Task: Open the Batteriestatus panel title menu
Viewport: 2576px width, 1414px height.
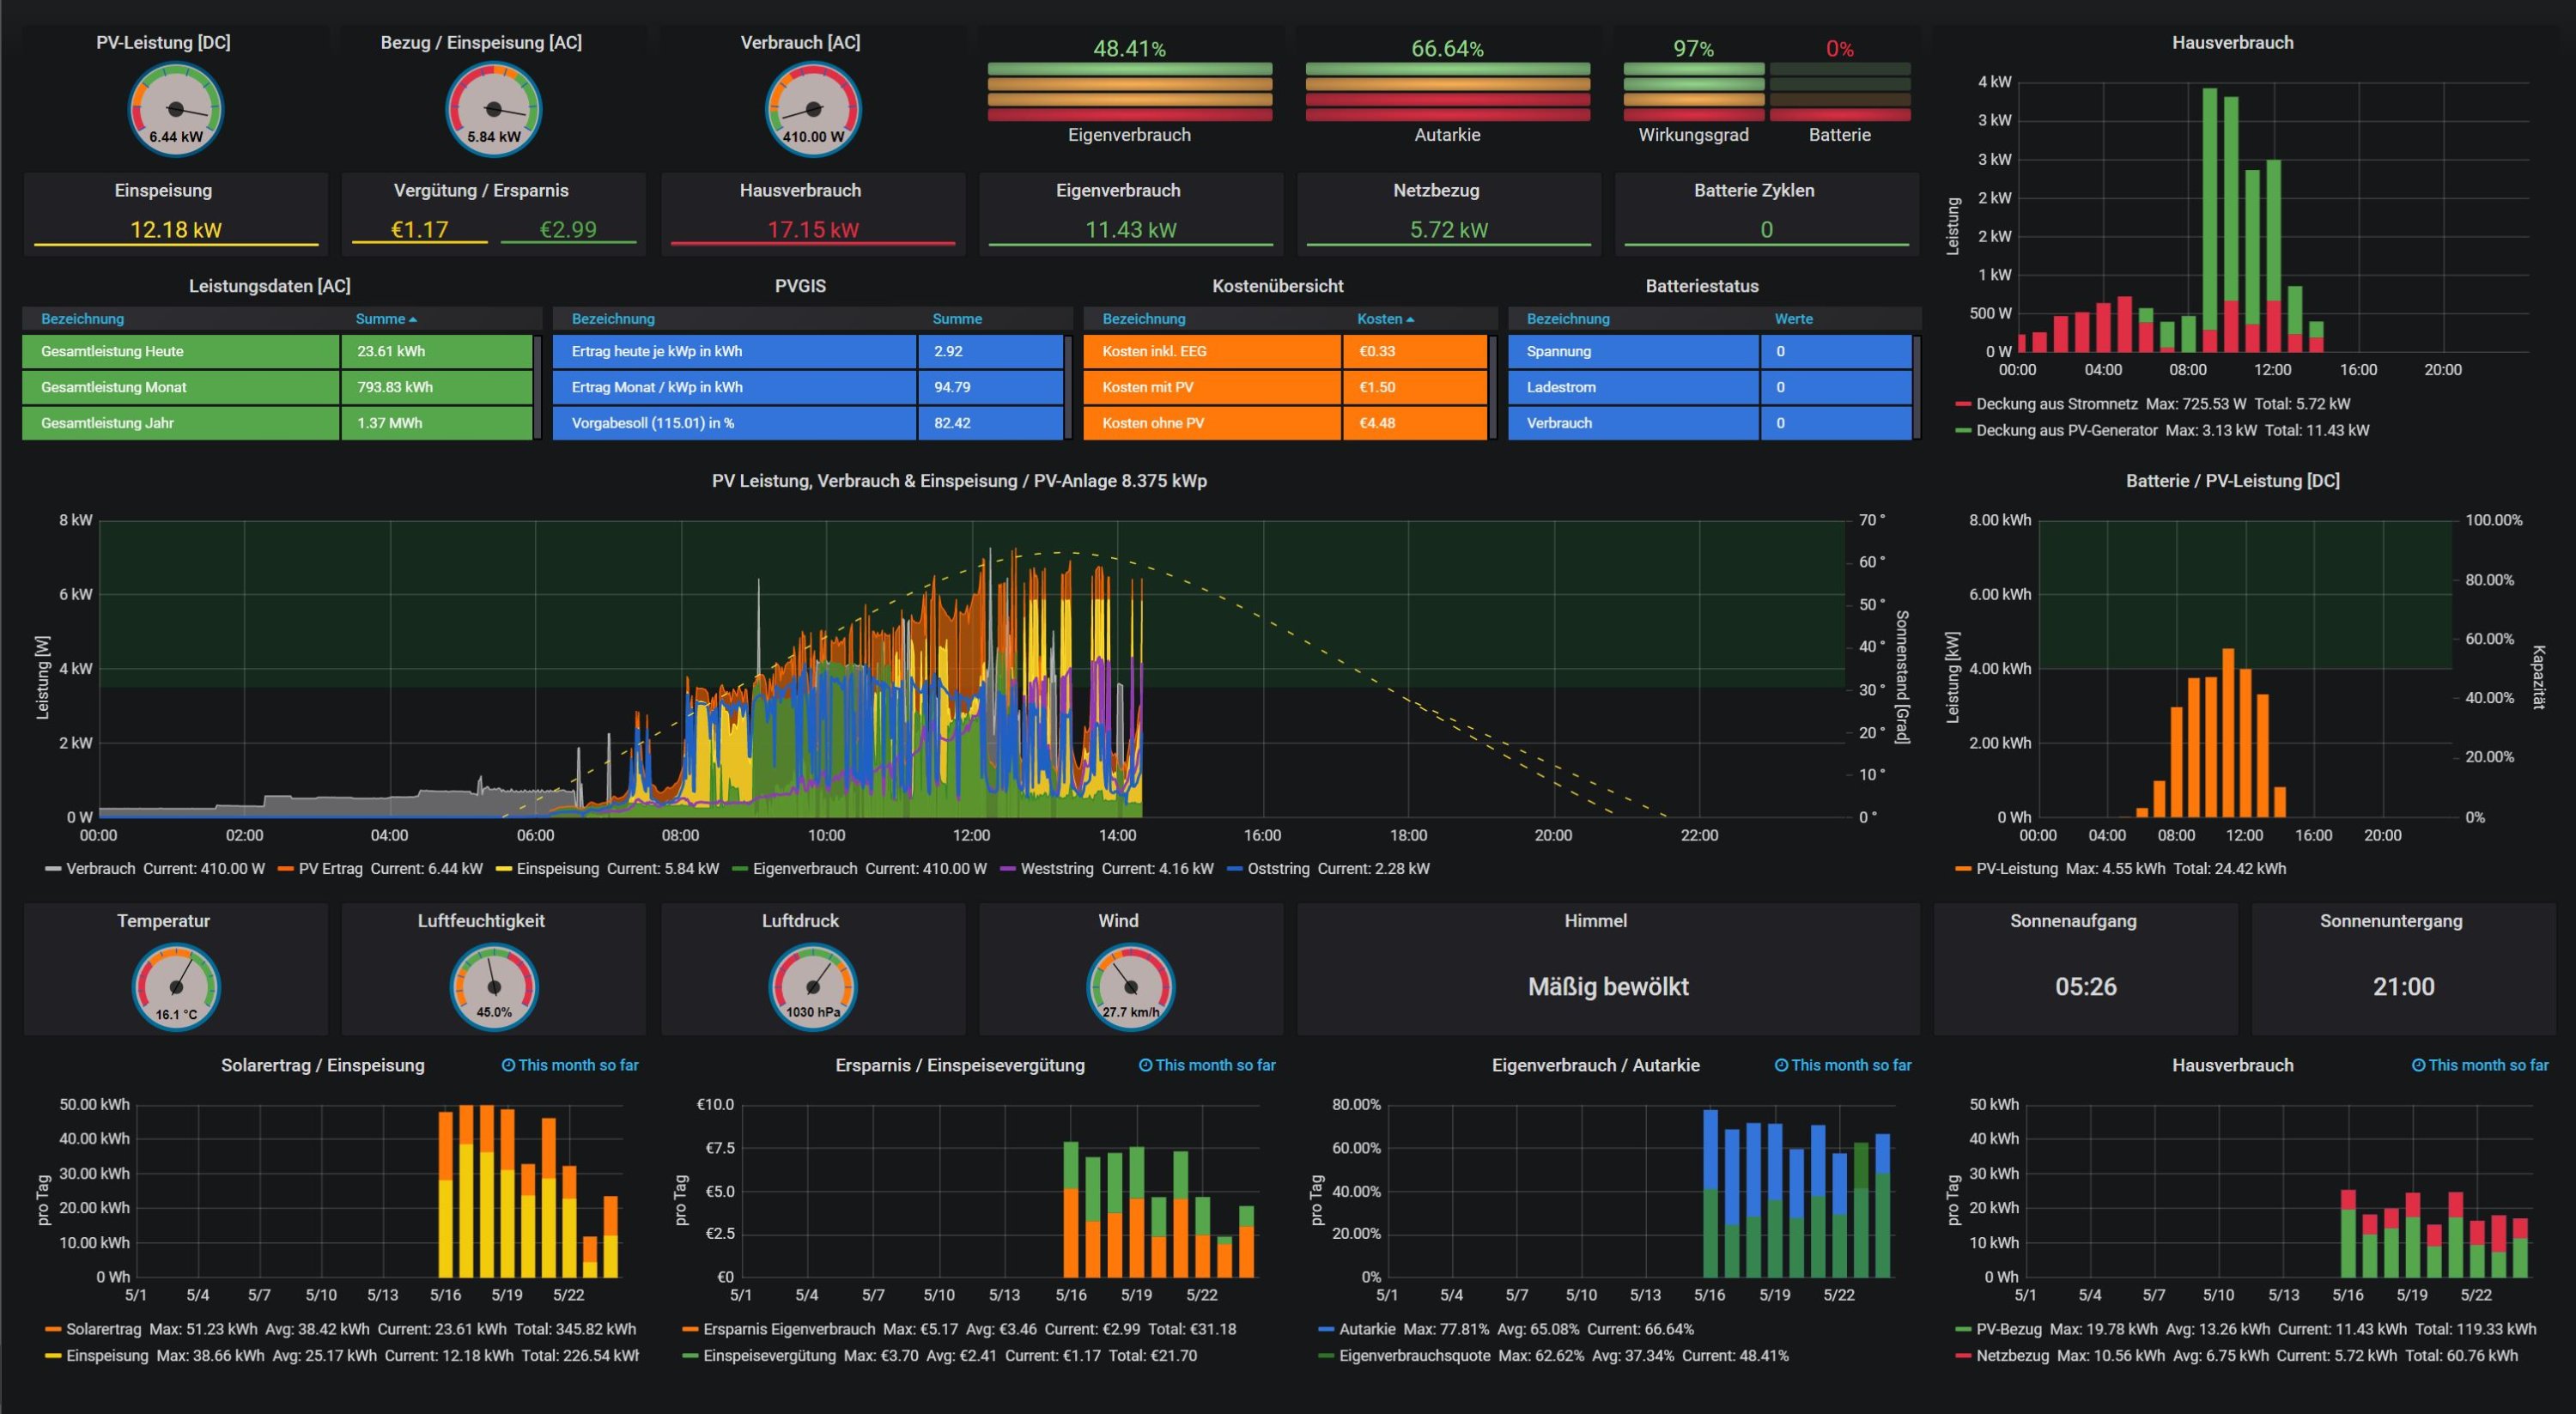Action: (x=1701, y=286)
